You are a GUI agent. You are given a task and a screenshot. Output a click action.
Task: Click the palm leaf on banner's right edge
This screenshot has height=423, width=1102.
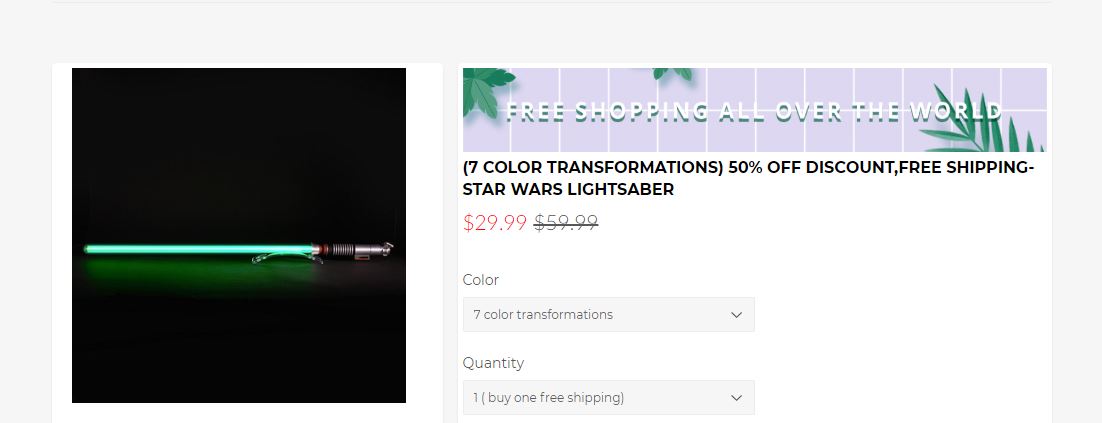(x=984, y=121)
